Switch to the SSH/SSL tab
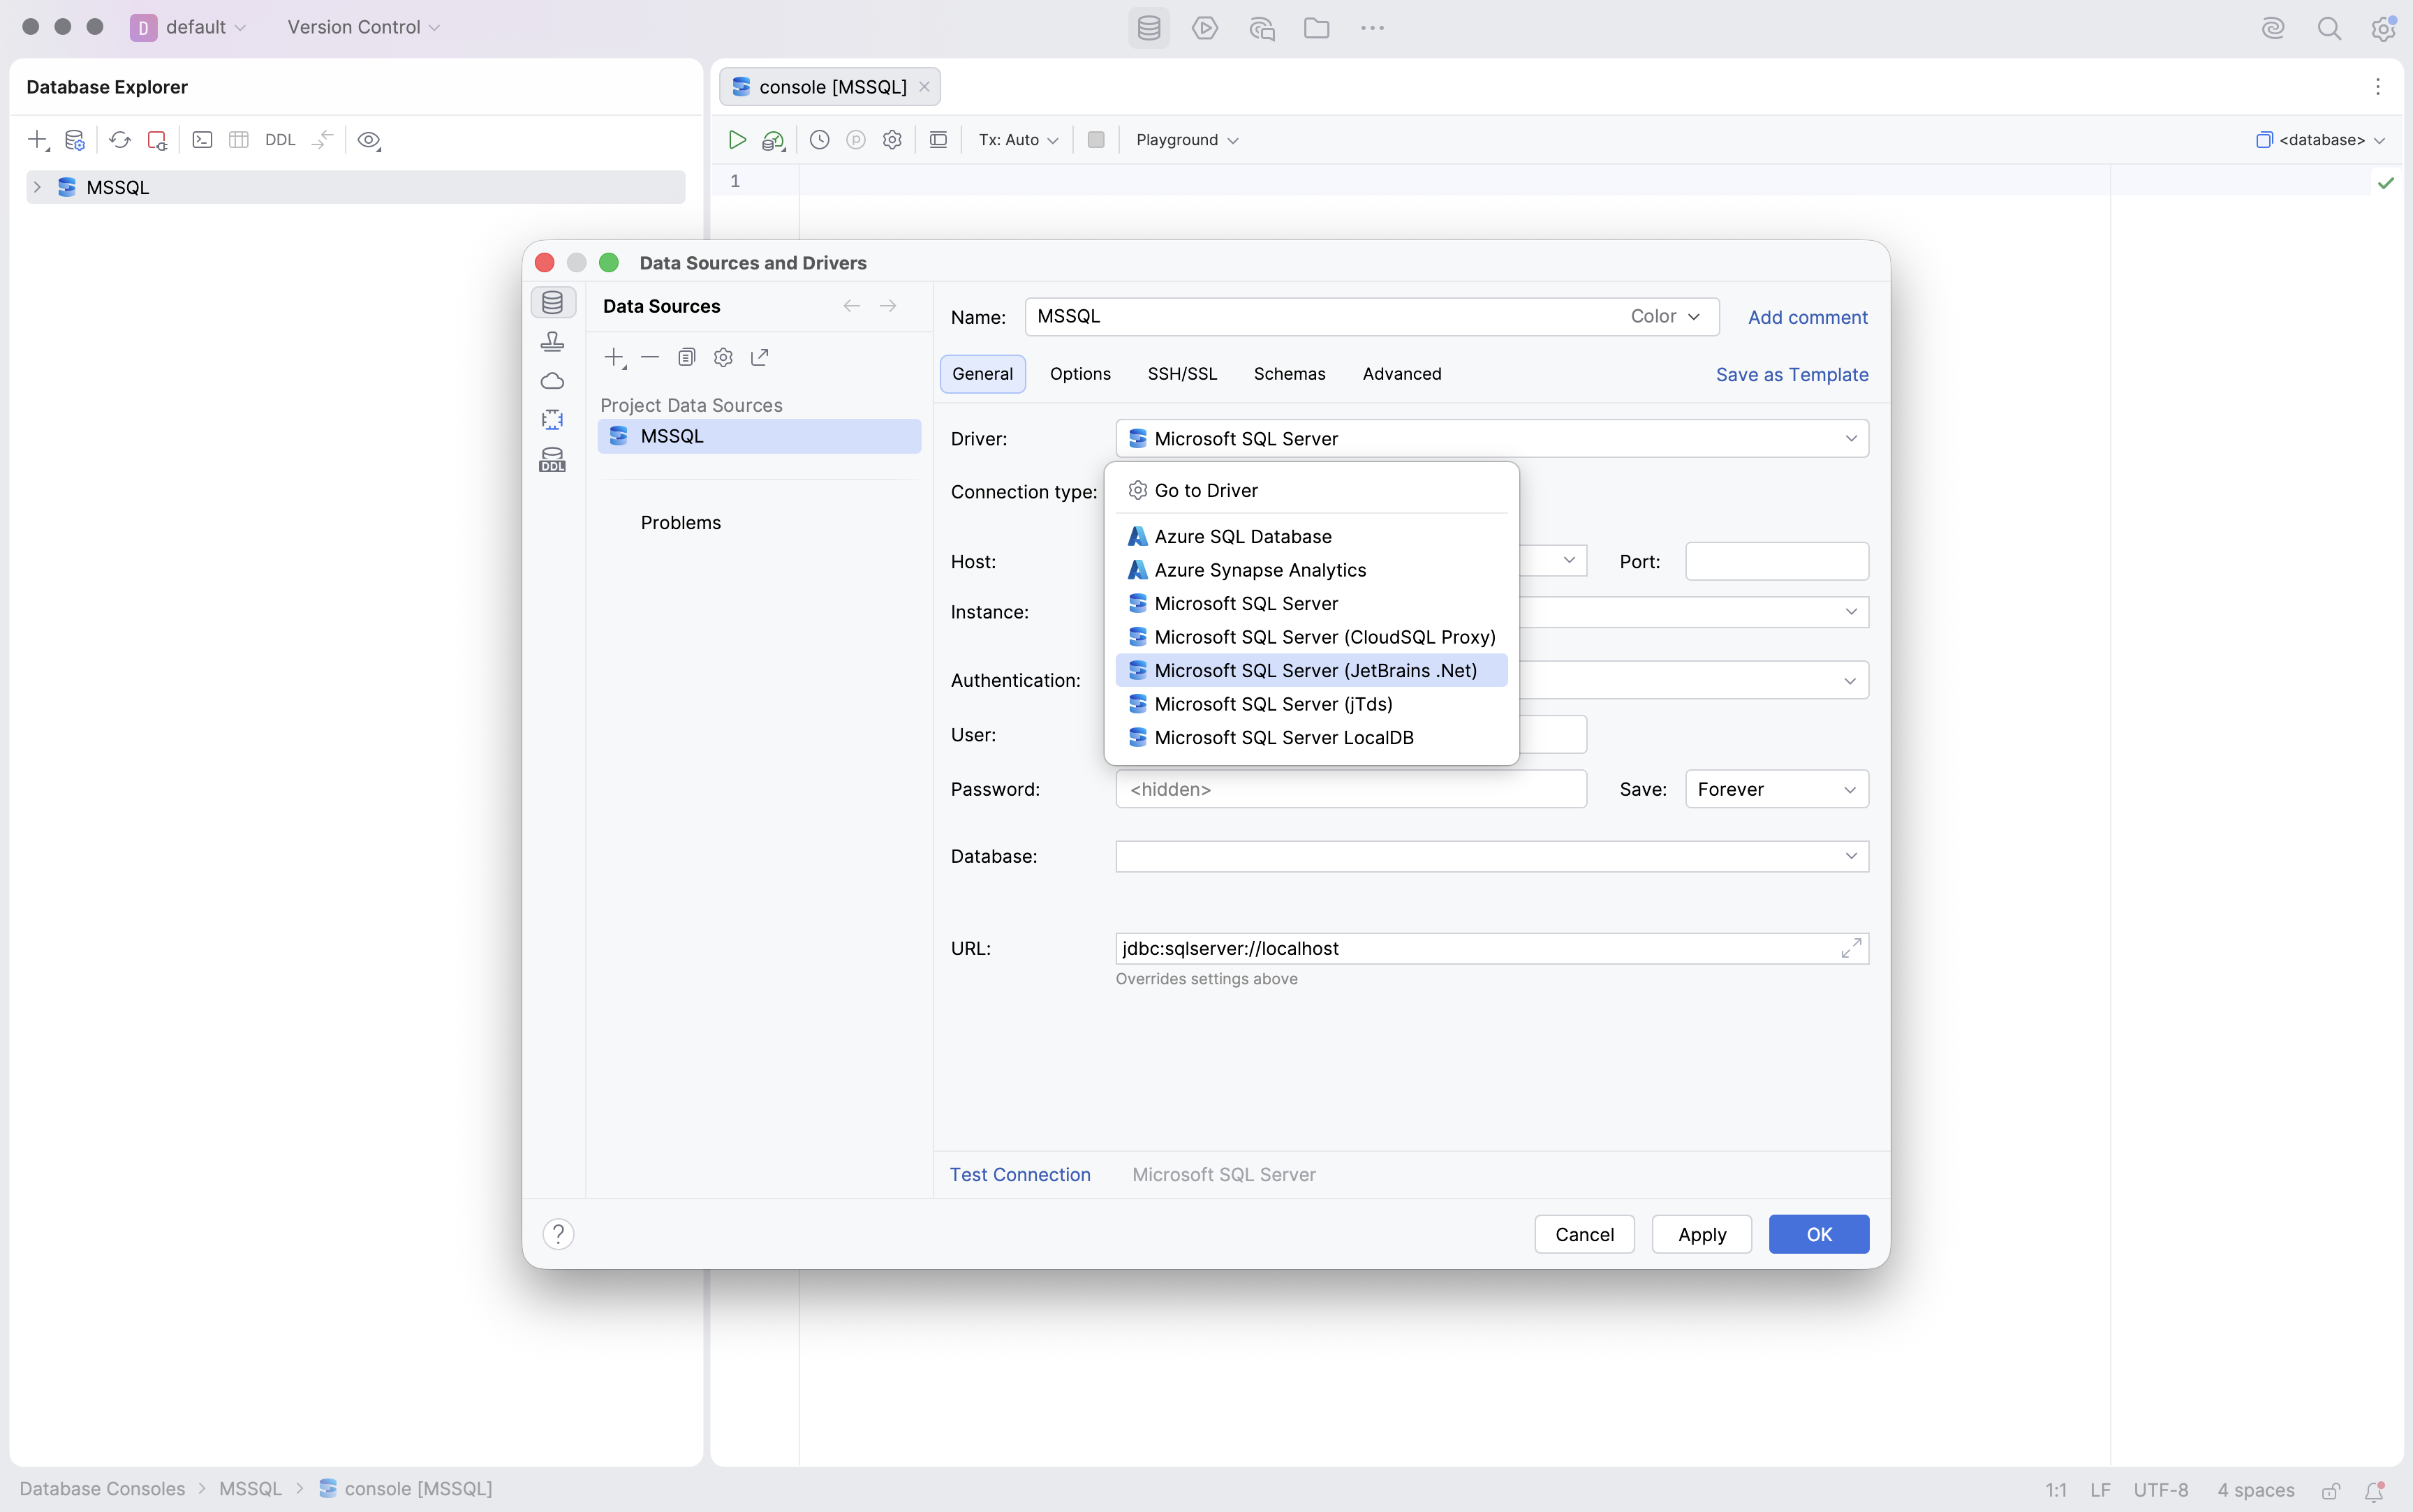 [1182, 374]
